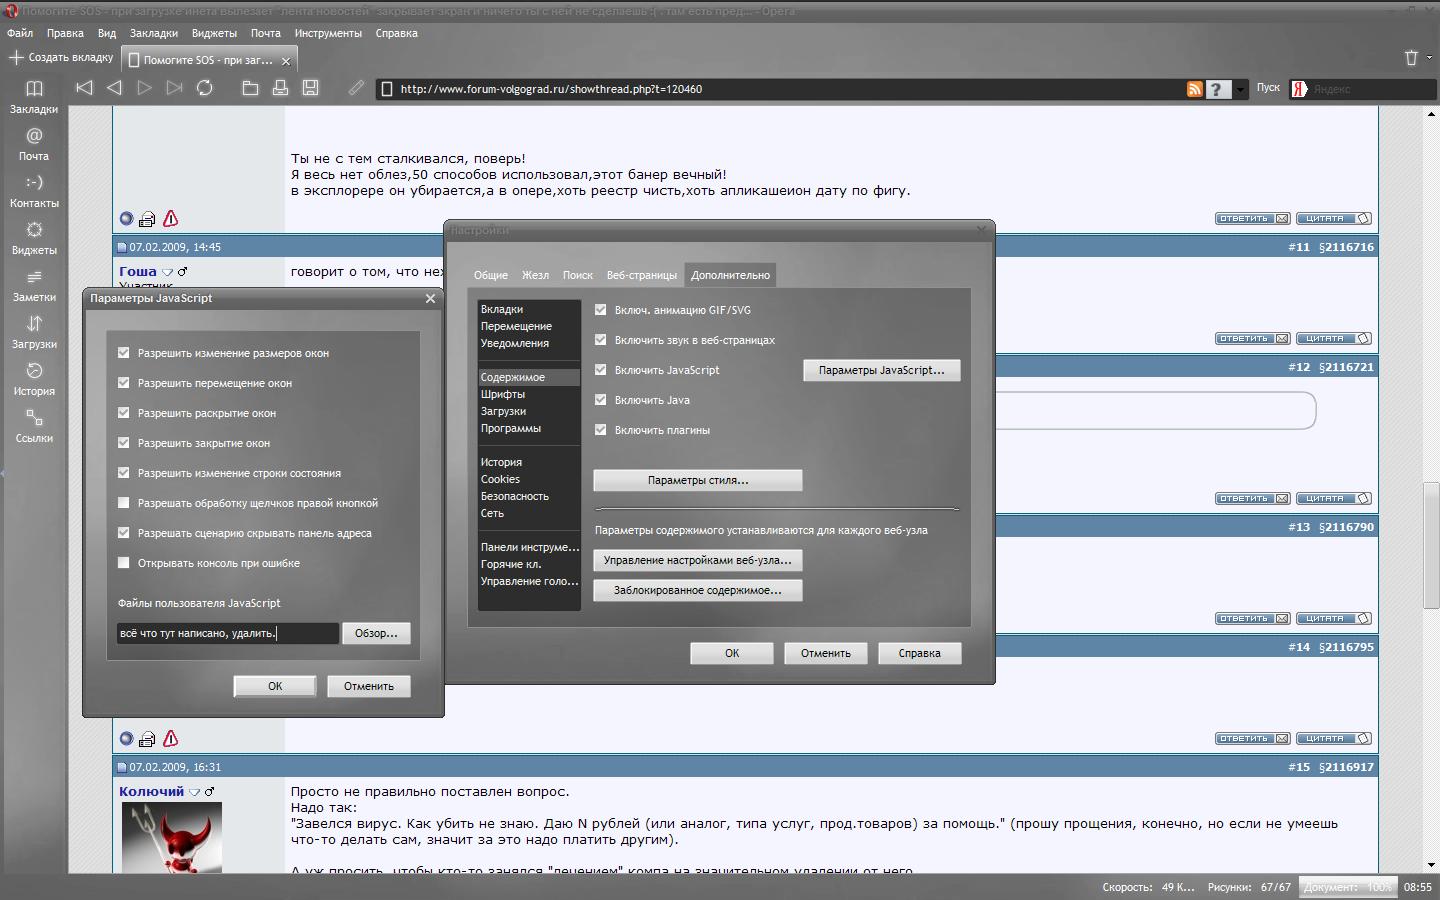Expand the address bar dropdown arrow
The image size is (1440, 900).
tap(1241, 89)
